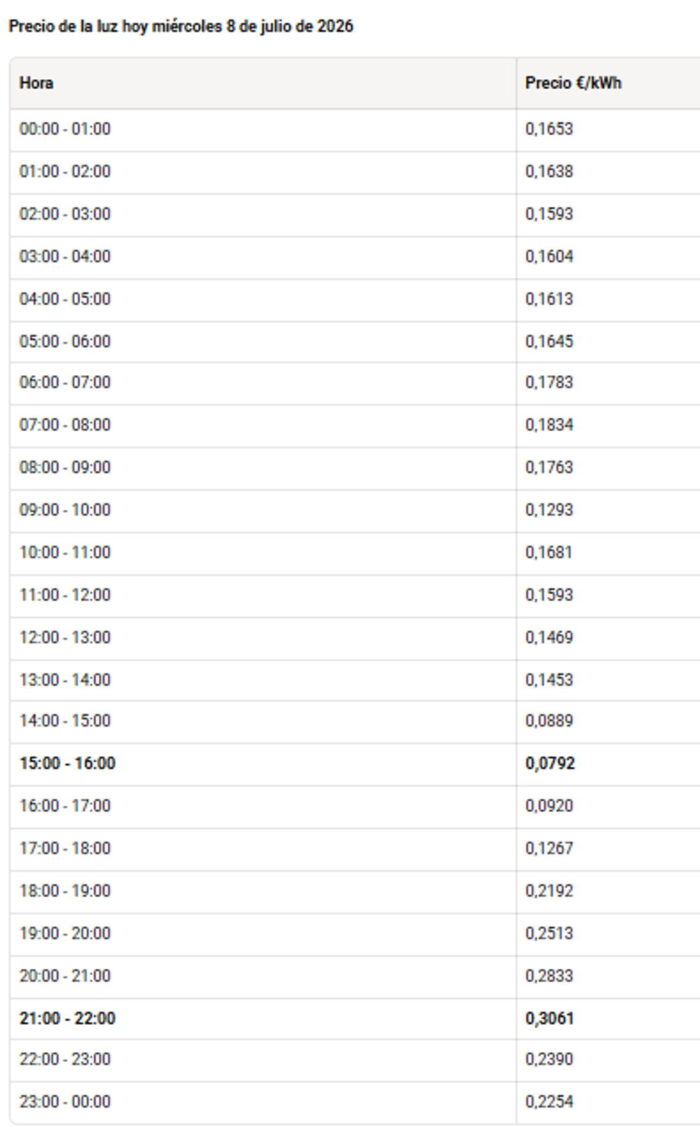This screenshot has width=700, height=1127.
Task: Select the 07:00 - 08:00 hour cell
Action: point(65,425)
